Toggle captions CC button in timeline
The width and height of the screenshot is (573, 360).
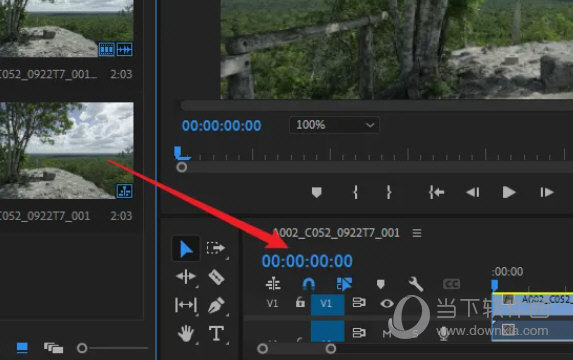[x=451, y=284]
